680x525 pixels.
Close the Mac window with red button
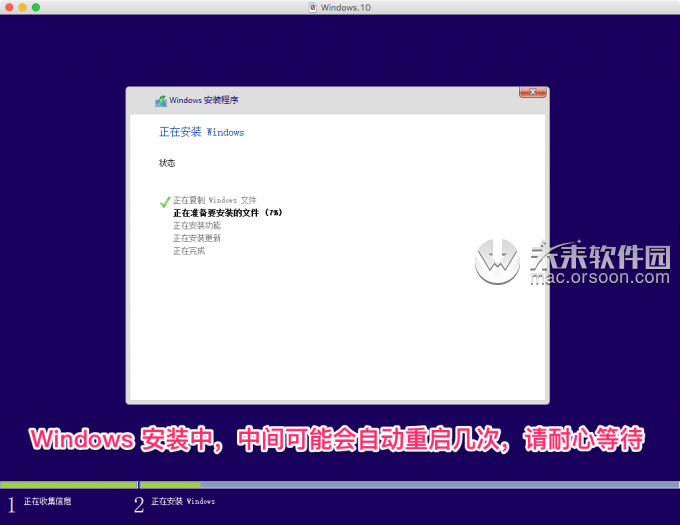pos(9,7)
